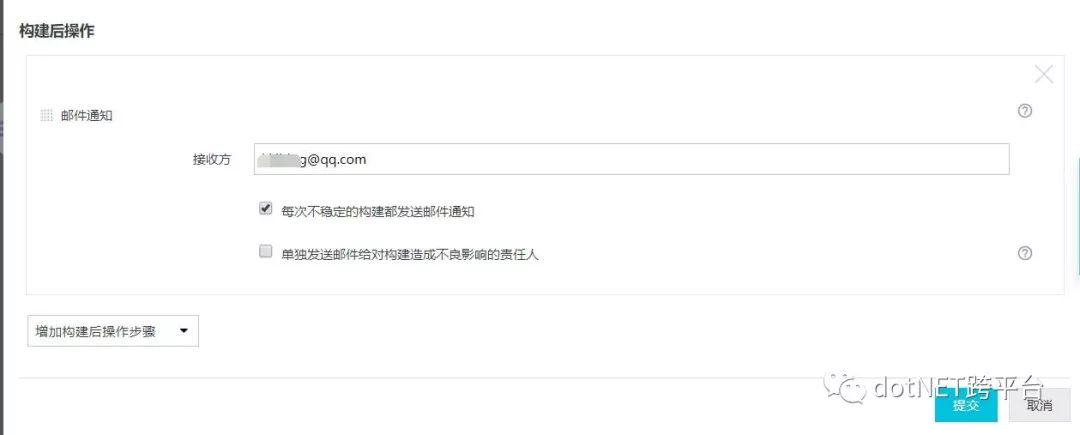This screenshot has width=1080, height=435.
Task: Cancel changes with the 取消 button
Action: pyautogui.click(x=1039, y=405)
